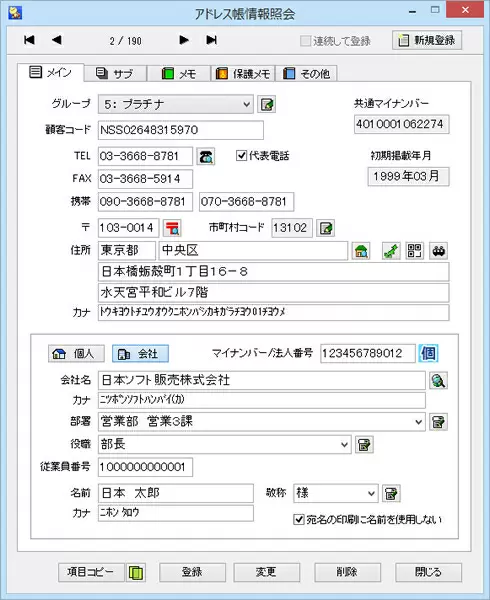Click the binoculars search icon
Image resolution: width=490 pixels, height=600 pixels.
(438, 251)
